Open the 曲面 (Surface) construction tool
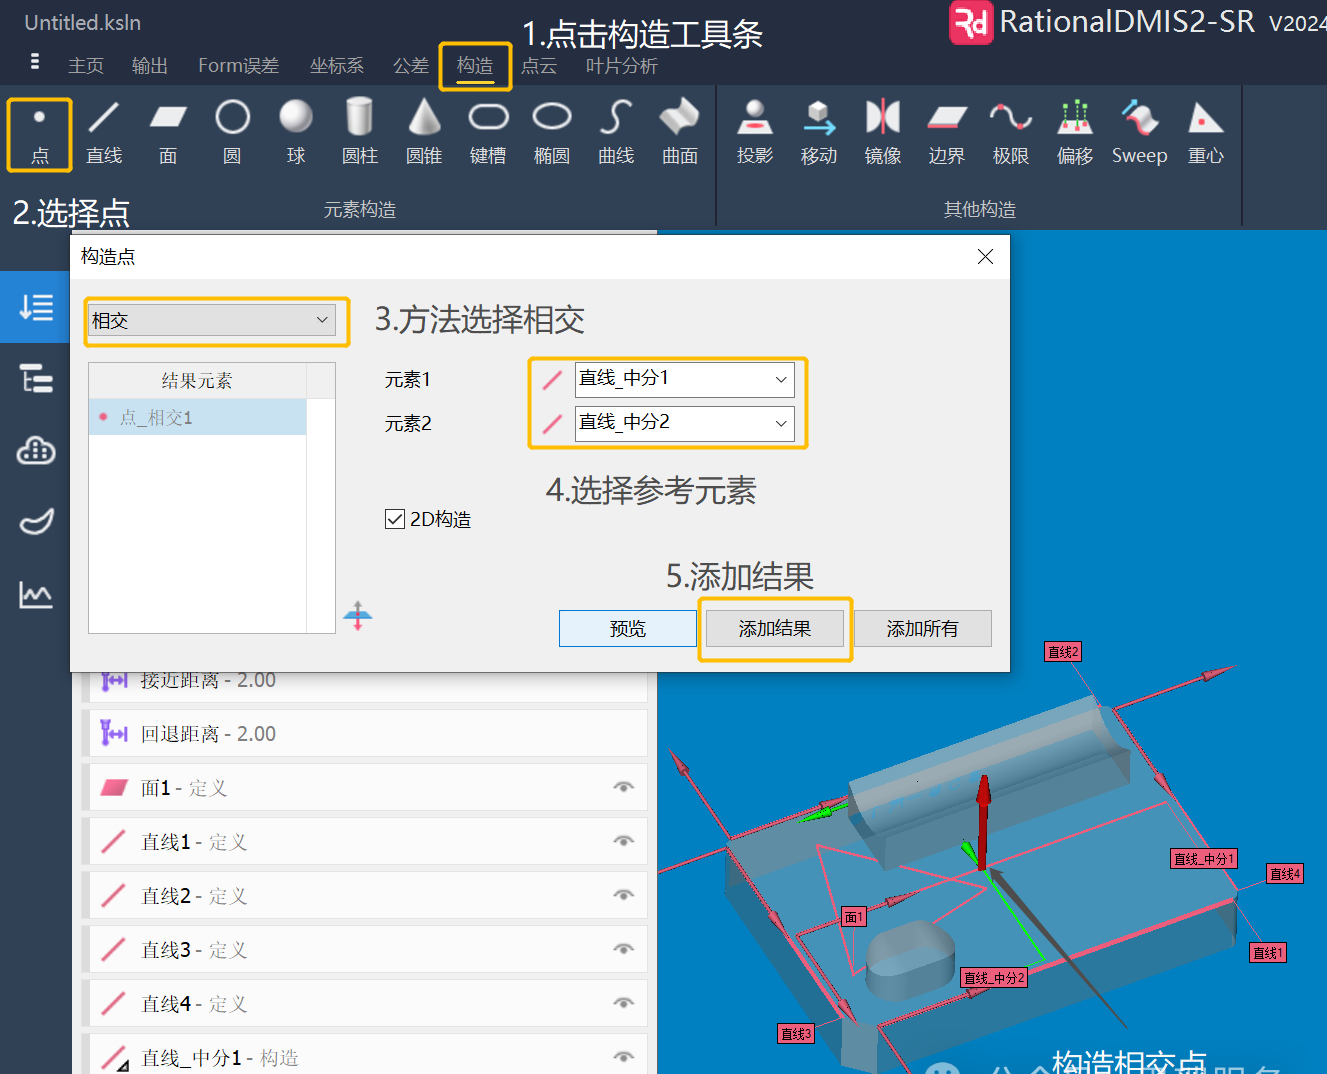 (679, 131)
